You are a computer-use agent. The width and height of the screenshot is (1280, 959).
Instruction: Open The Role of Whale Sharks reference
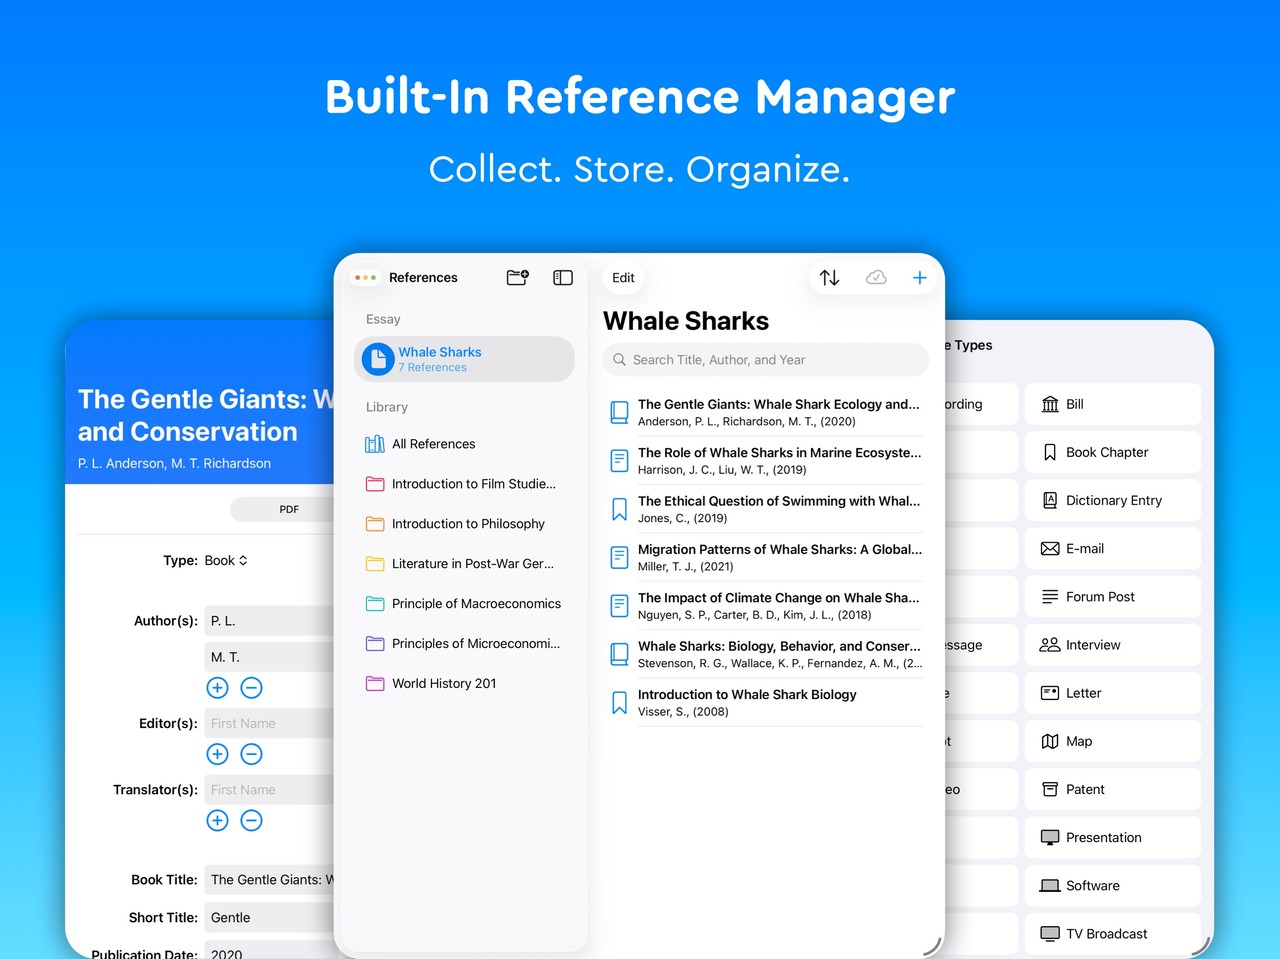pyautogui.click(x=766, y=461)
